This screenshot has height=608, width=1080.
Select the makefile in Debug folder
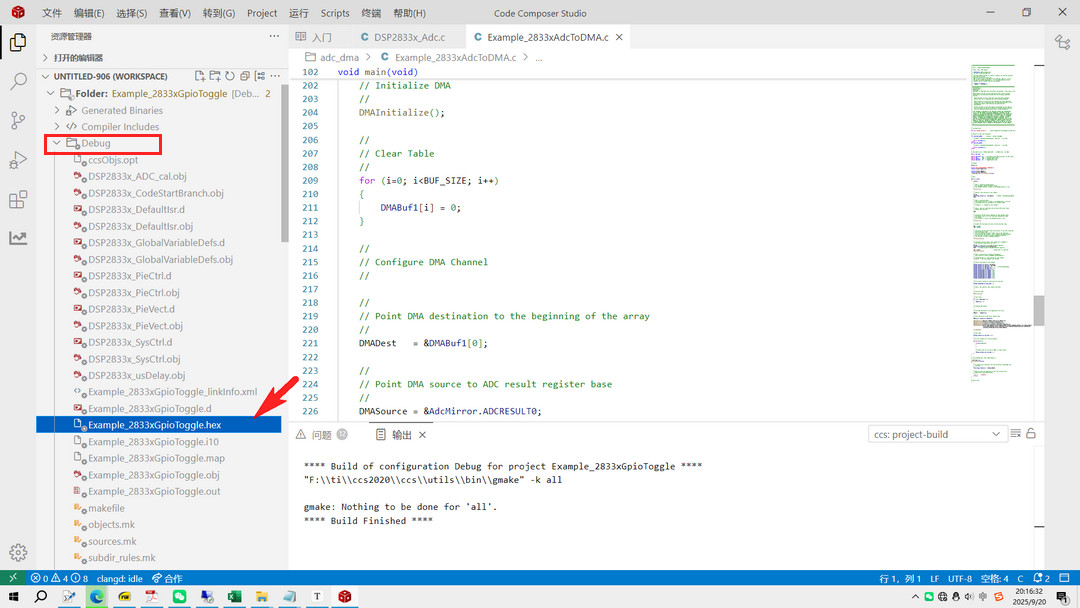[x=158, y=508]
